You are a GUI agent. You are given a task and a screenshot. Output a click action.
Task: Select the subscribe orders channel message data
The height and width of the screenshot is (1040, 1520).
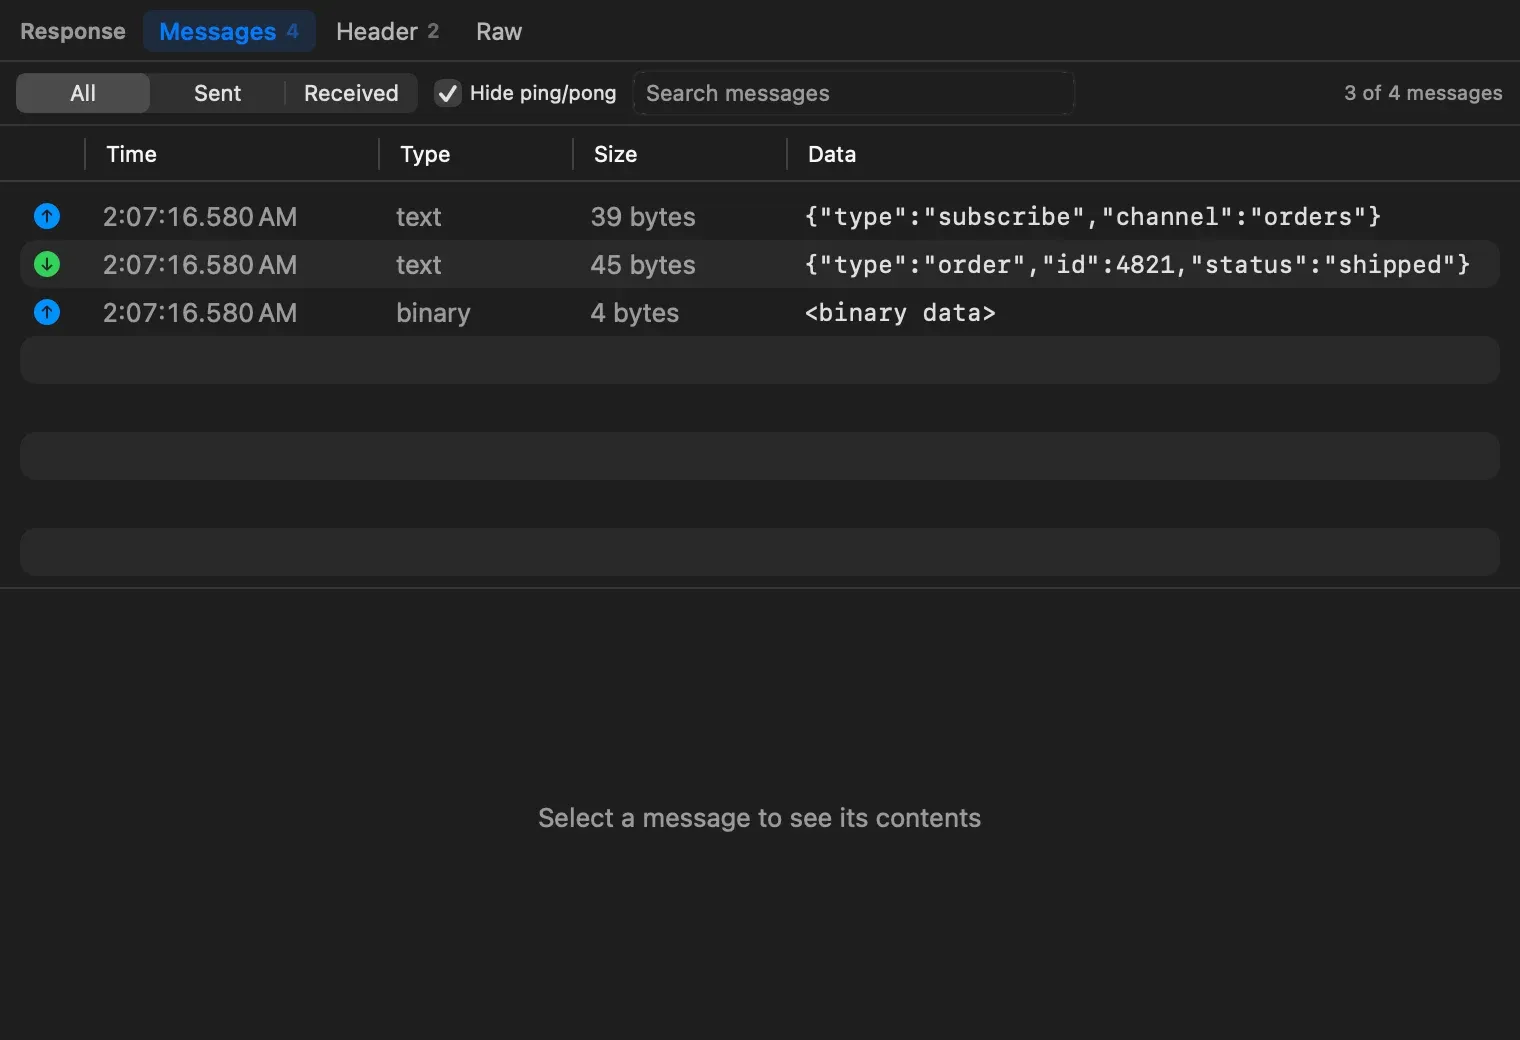click(1093, 216)
